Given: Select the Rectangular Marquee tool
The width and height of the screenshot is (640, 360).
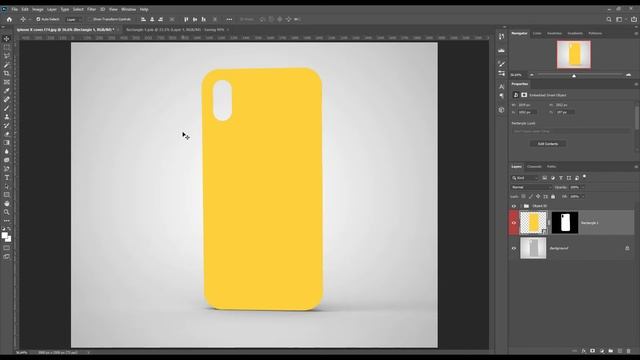Looking at the screenshot, I should tap(7, 47).
